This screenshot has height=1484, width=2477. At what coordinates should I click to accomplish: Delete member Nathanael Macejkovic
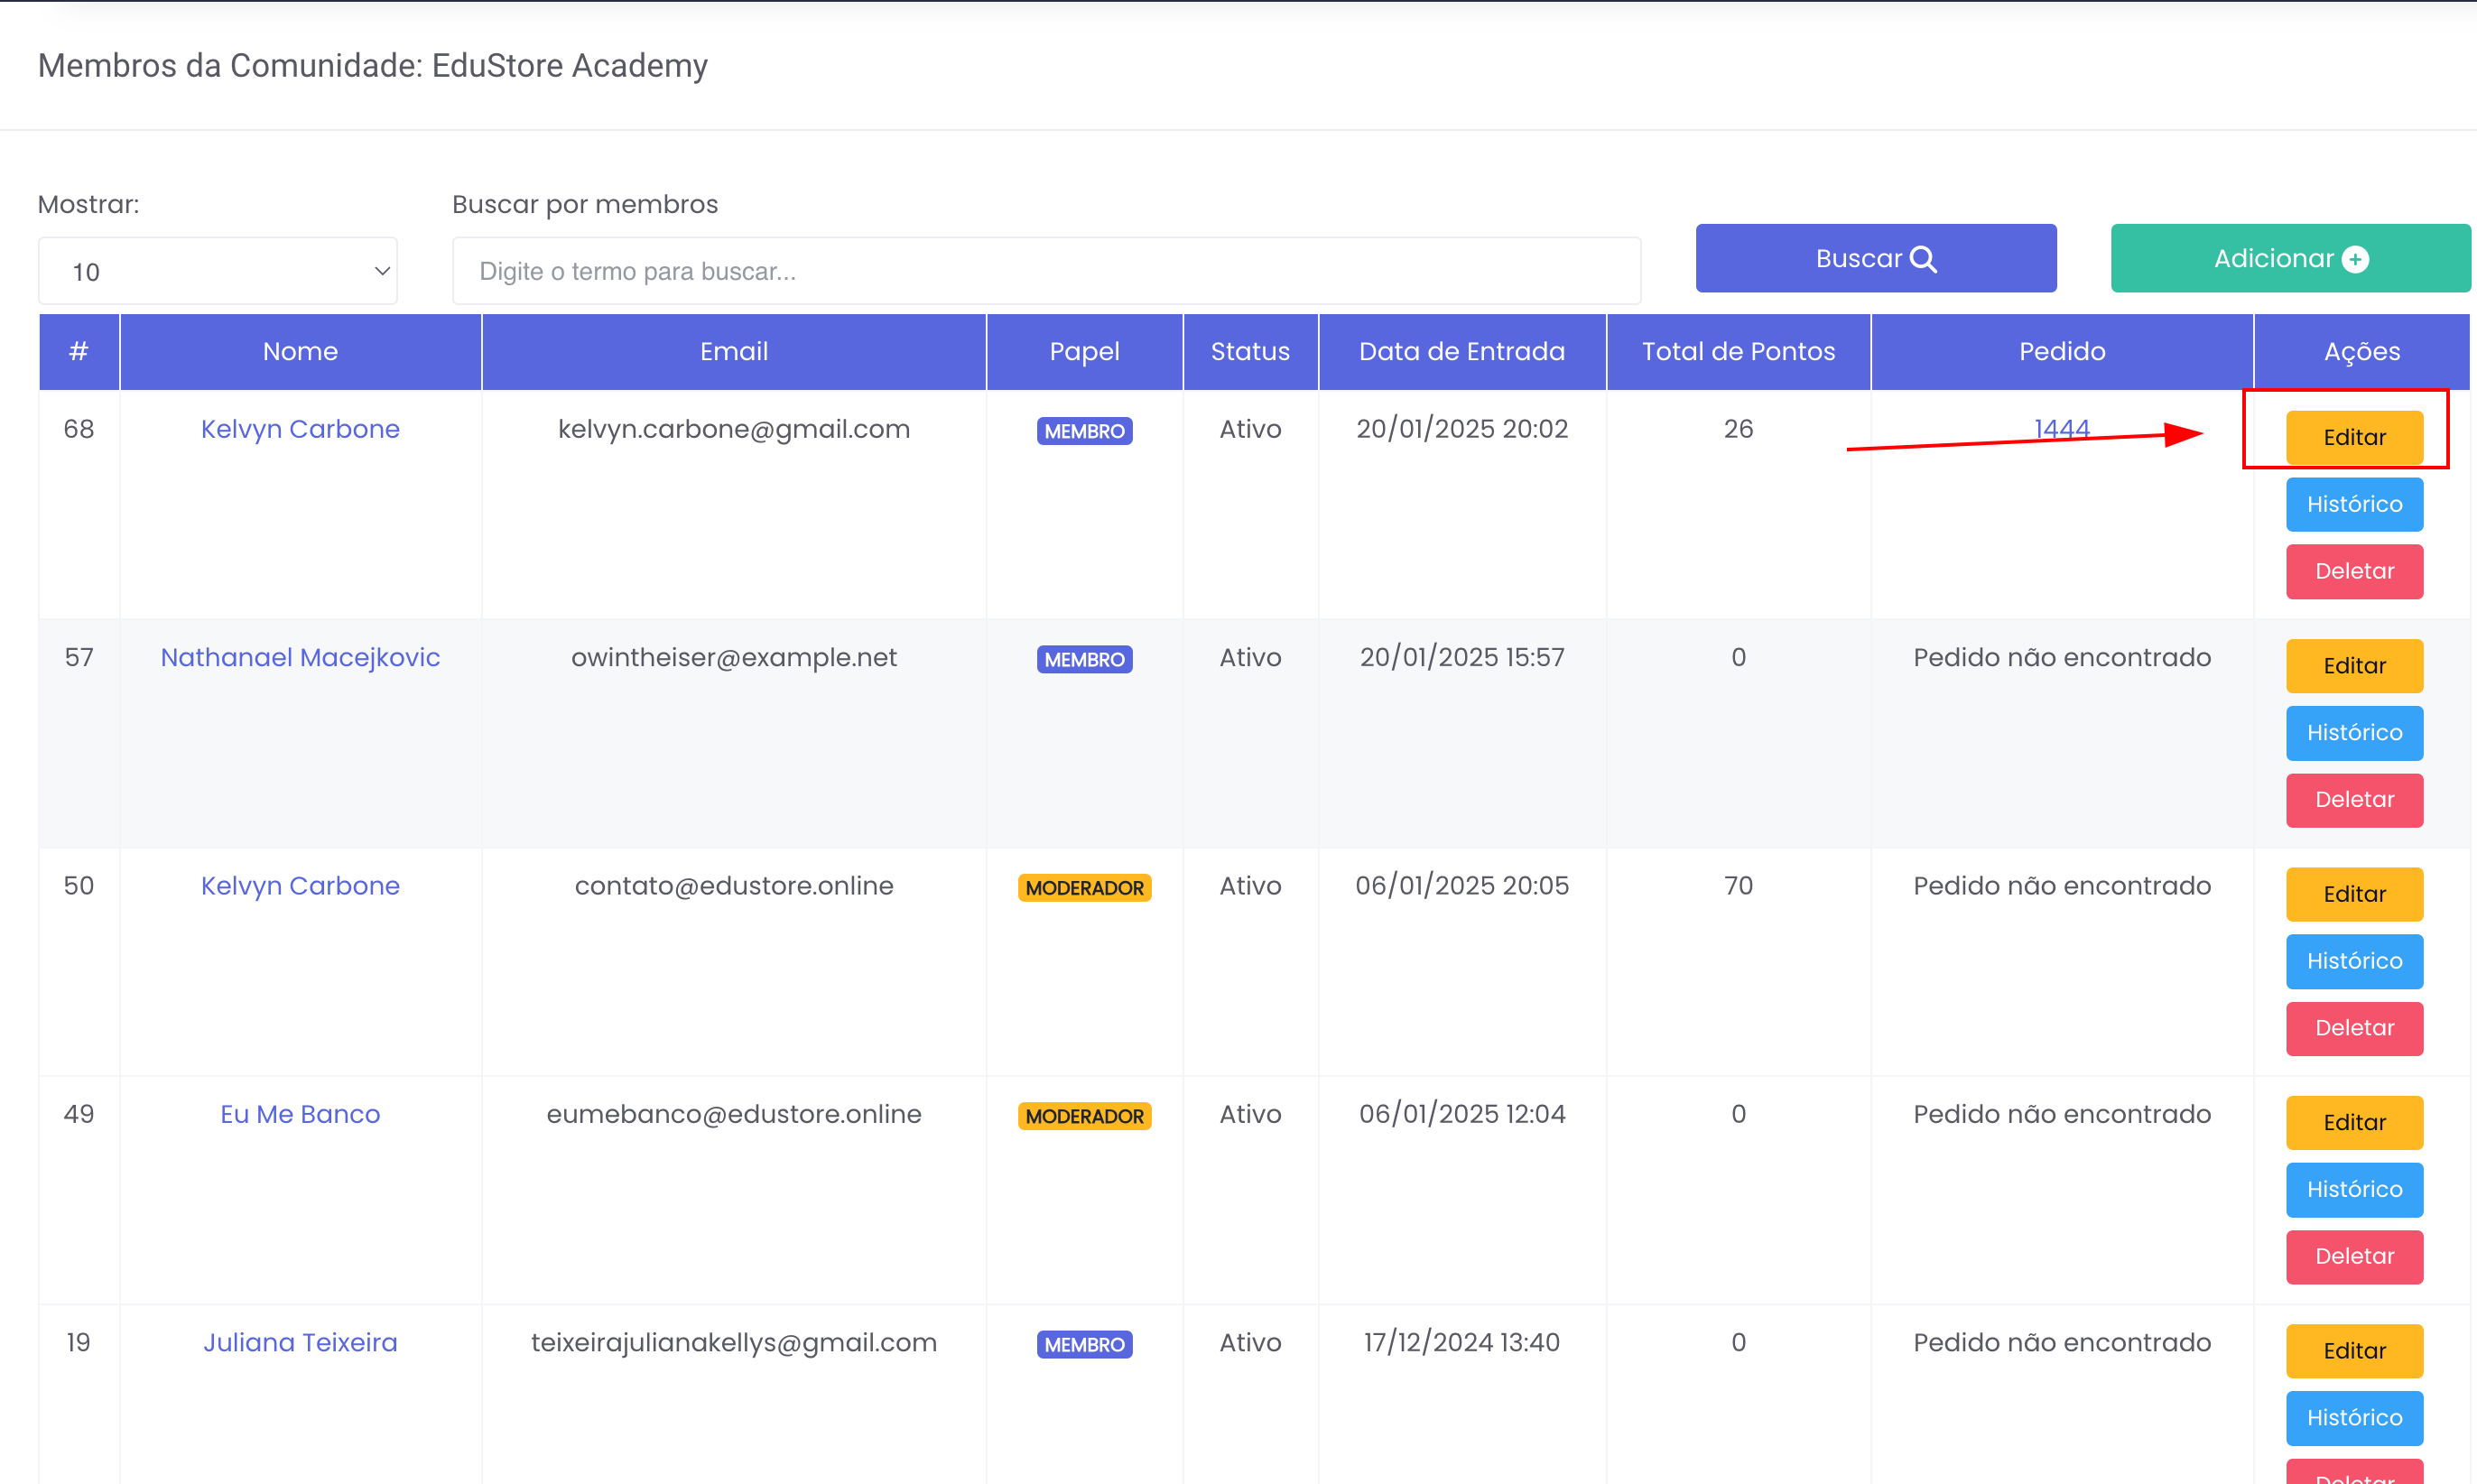pyautogui.click(x=2353, y=799)
